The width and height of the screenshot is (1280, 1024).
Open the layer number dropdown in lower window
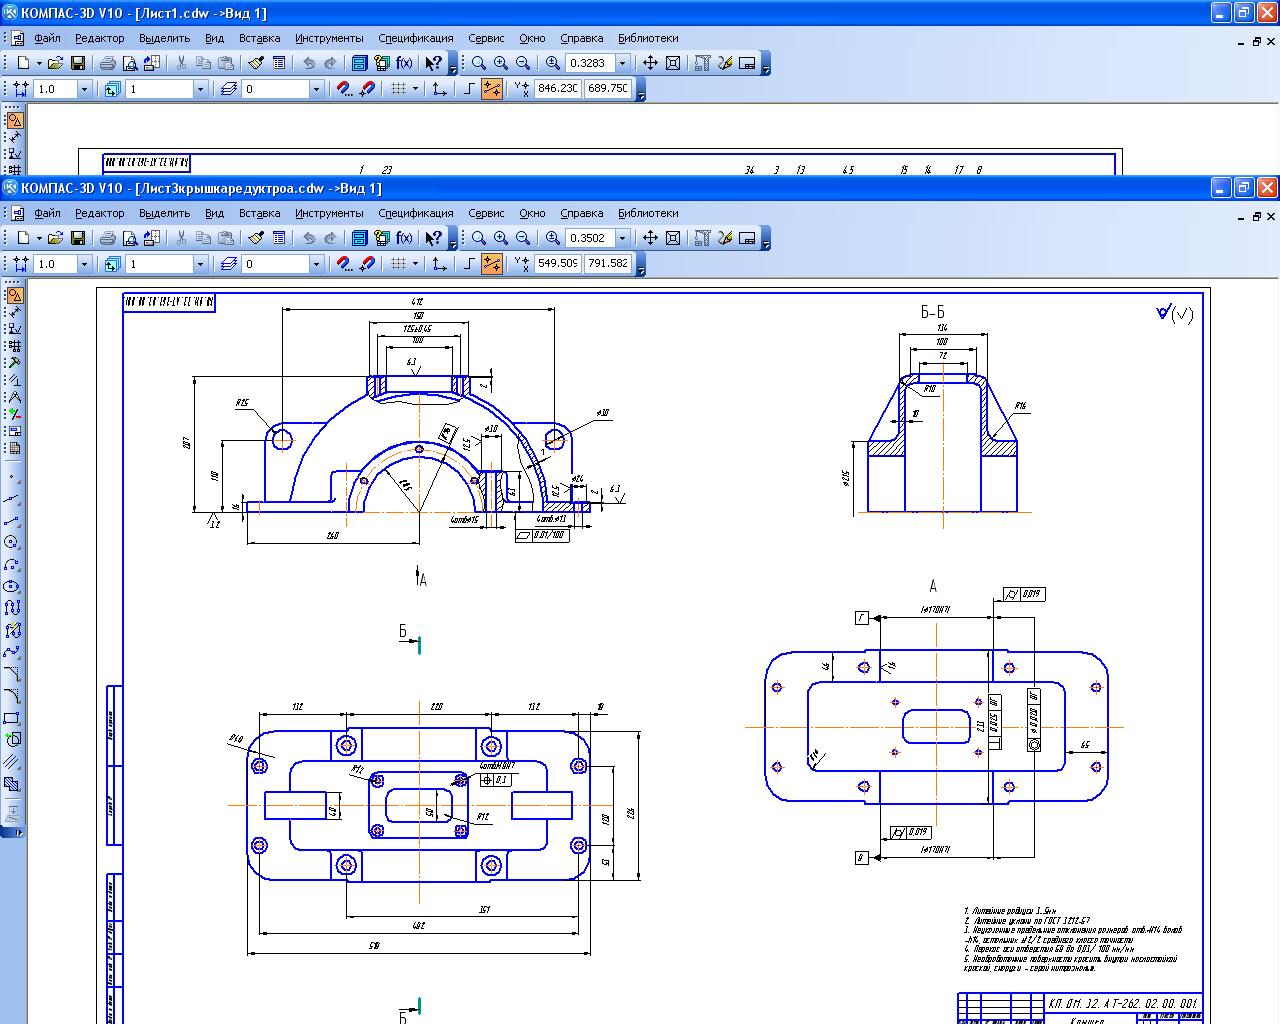(x=316, y=264)
